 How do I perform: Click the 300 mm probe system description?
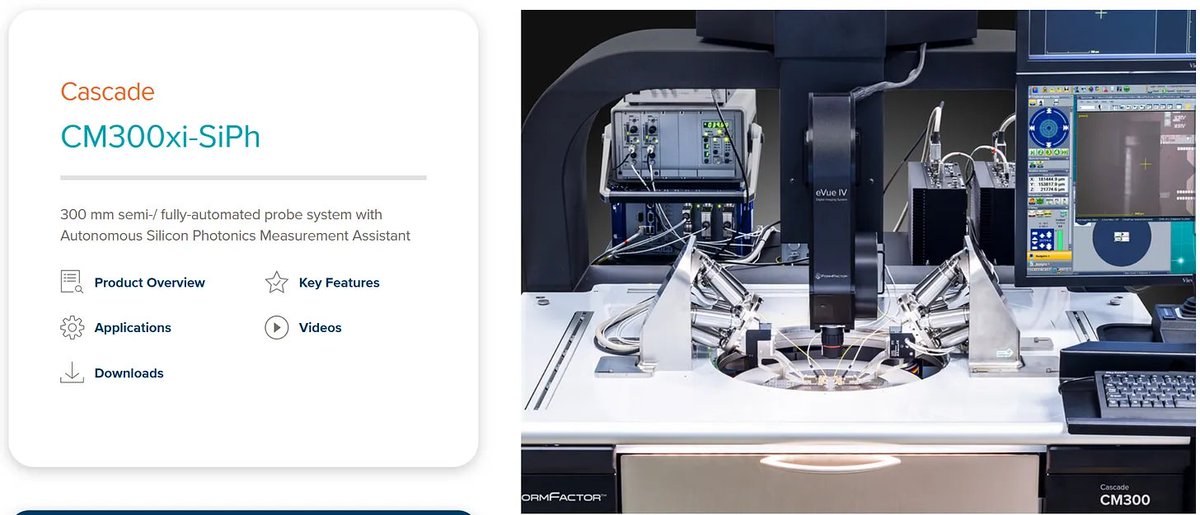235,225
